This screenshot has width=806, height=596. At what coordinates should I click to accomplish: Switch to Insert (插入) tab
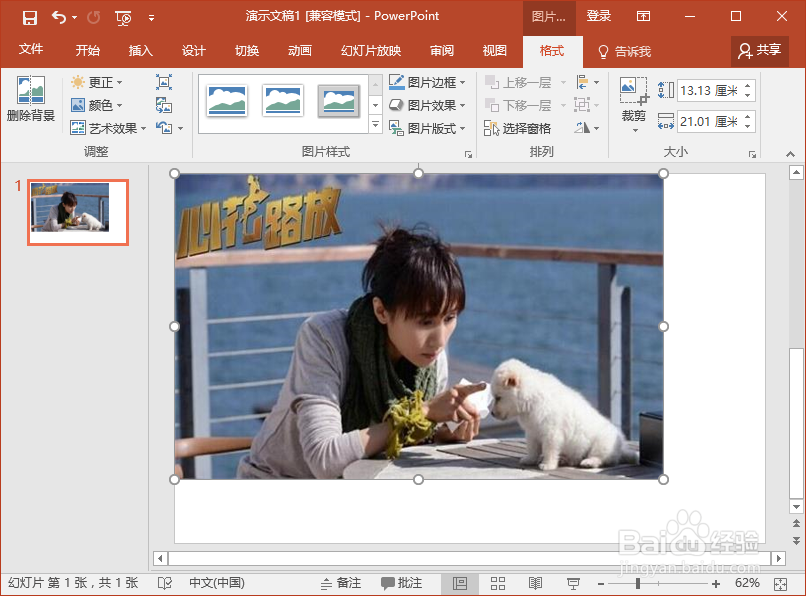140,50
